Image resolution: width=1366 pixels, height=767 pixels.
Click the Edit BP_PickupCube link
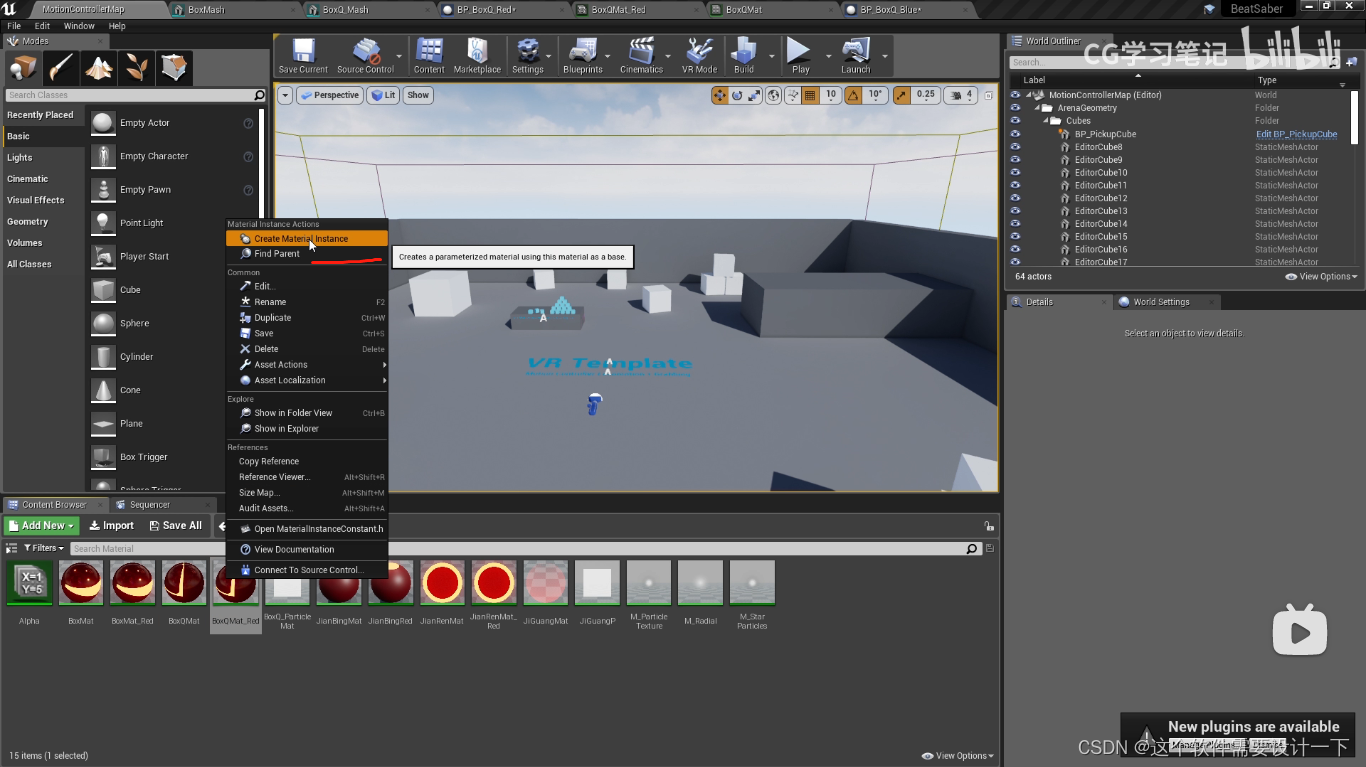click(x=1296, y=134)
